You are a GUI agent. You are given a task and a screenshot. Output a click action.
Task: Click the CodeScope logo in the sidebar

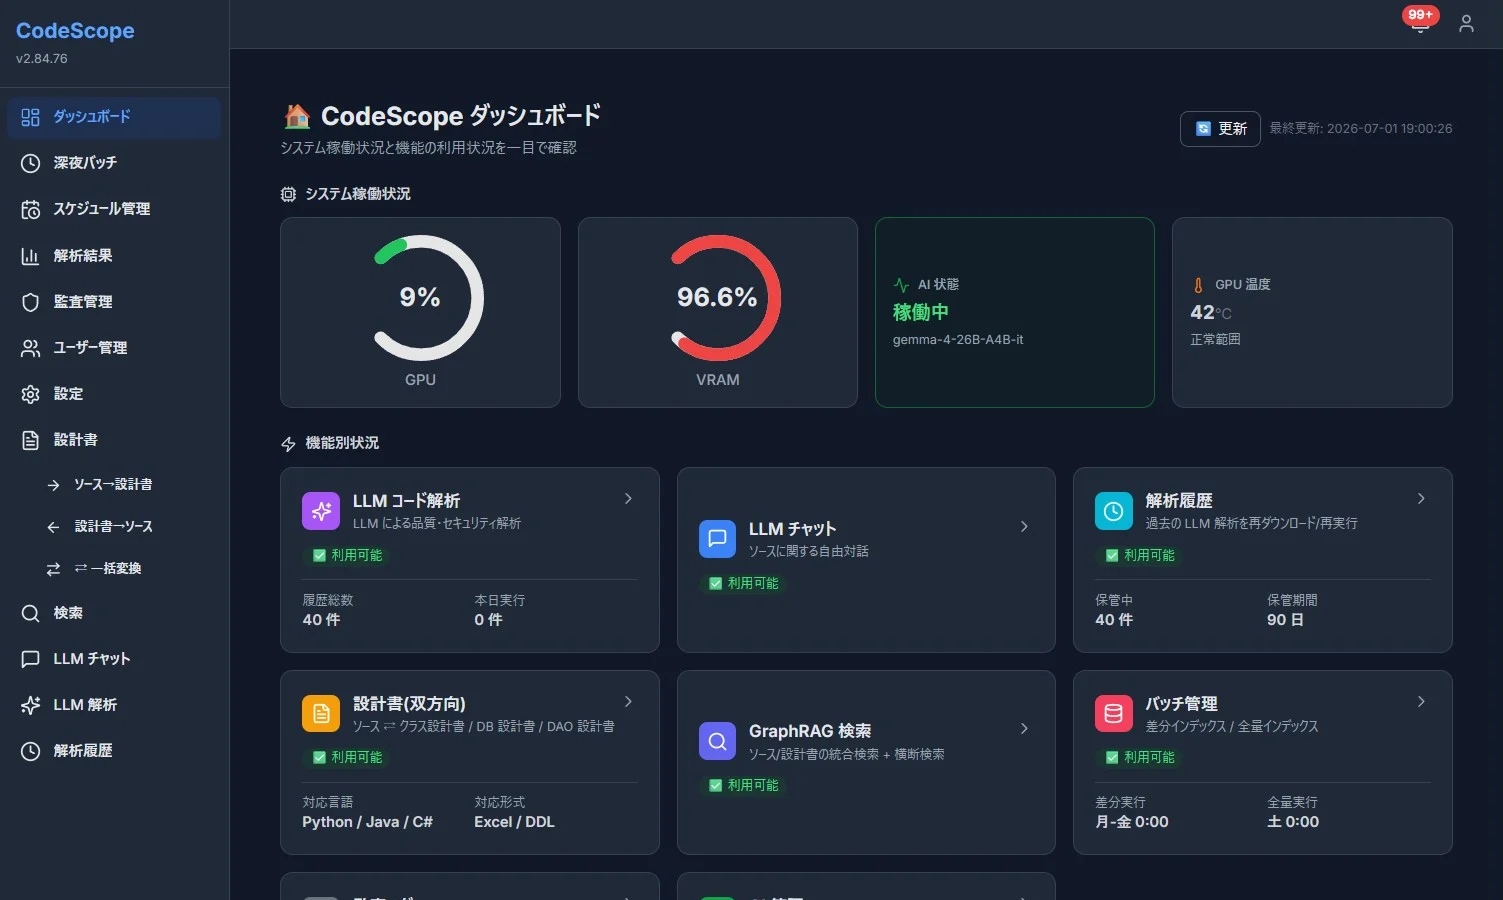point(75,31)
